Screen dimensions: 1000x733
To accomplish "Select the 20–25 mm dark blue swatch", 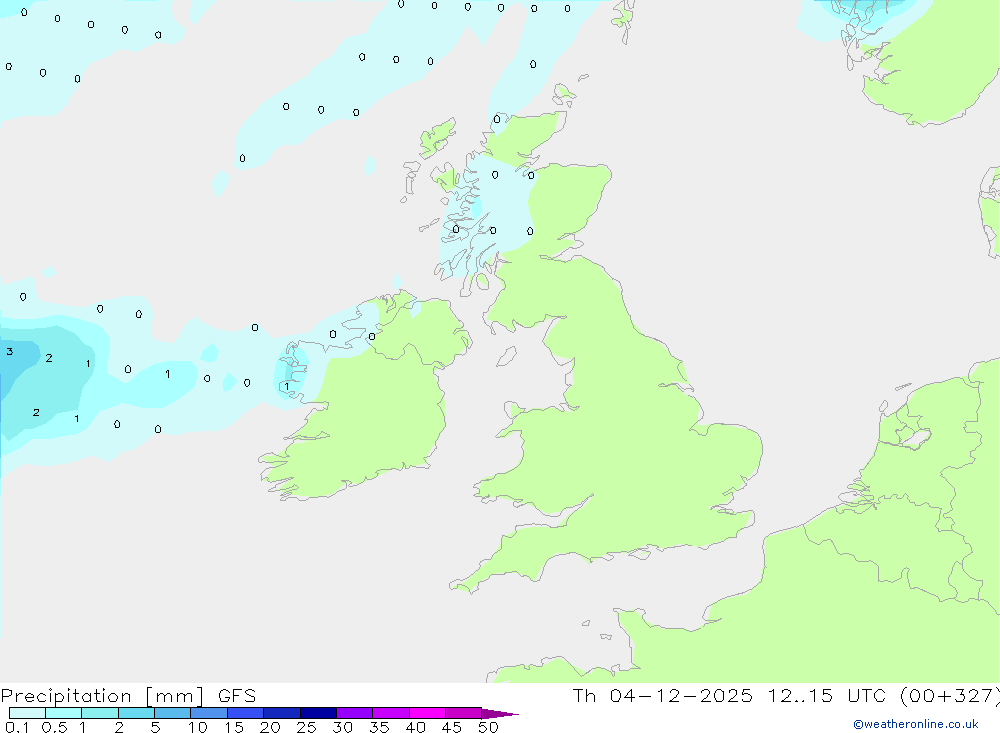I will coord(282,713).
